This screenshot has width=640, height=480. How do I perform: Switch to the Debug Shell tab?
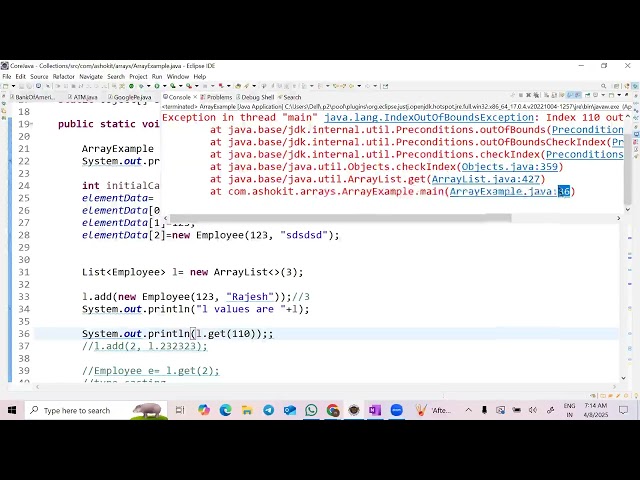click(x=255, y=97)
